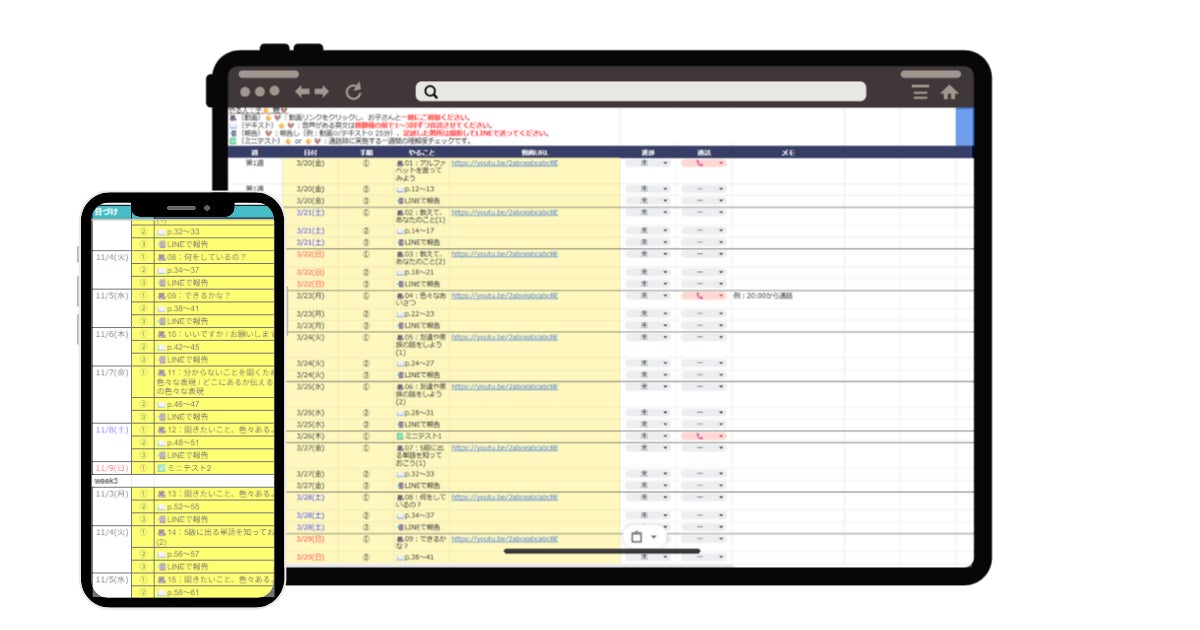This screenshot has height=630, width=1200.
Task: Click 11/9(日) date cell on phone
Action: [x=112, y=468]
